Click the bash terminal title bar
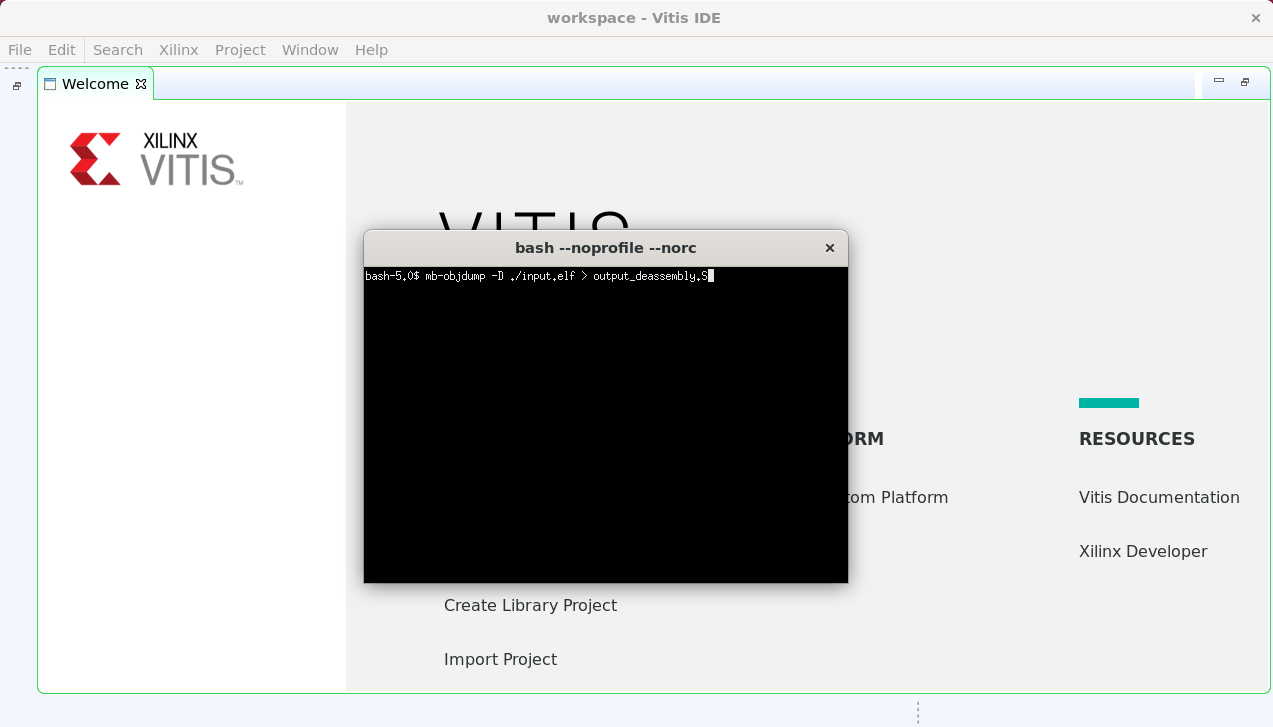The height and width of the screenshot is (727, 1273). (605, 248)
